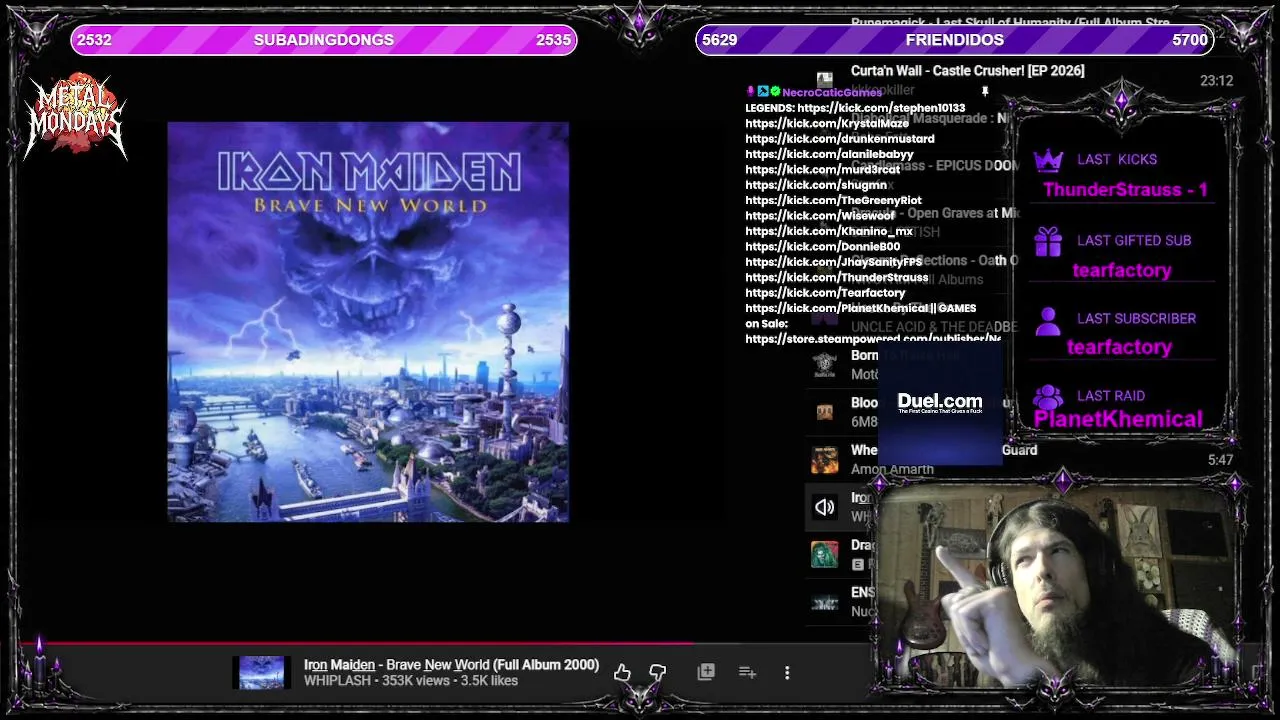Open the kick.com/Khanino_mx link
This screenshot has width=1280, height=720.
pos(829,231)
